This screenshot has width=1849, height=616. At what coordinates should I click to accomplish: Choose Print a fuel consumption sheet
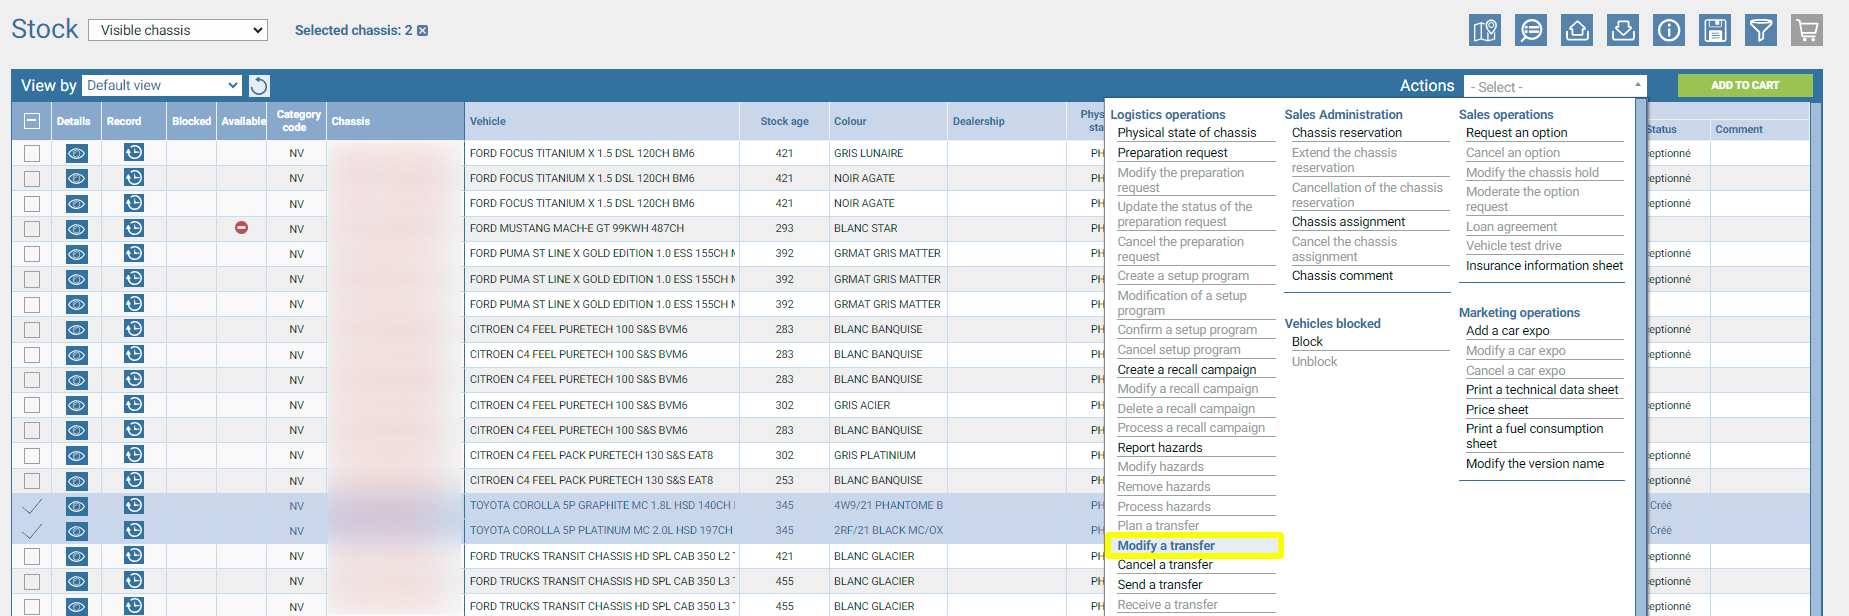(x=1535, y=436)
